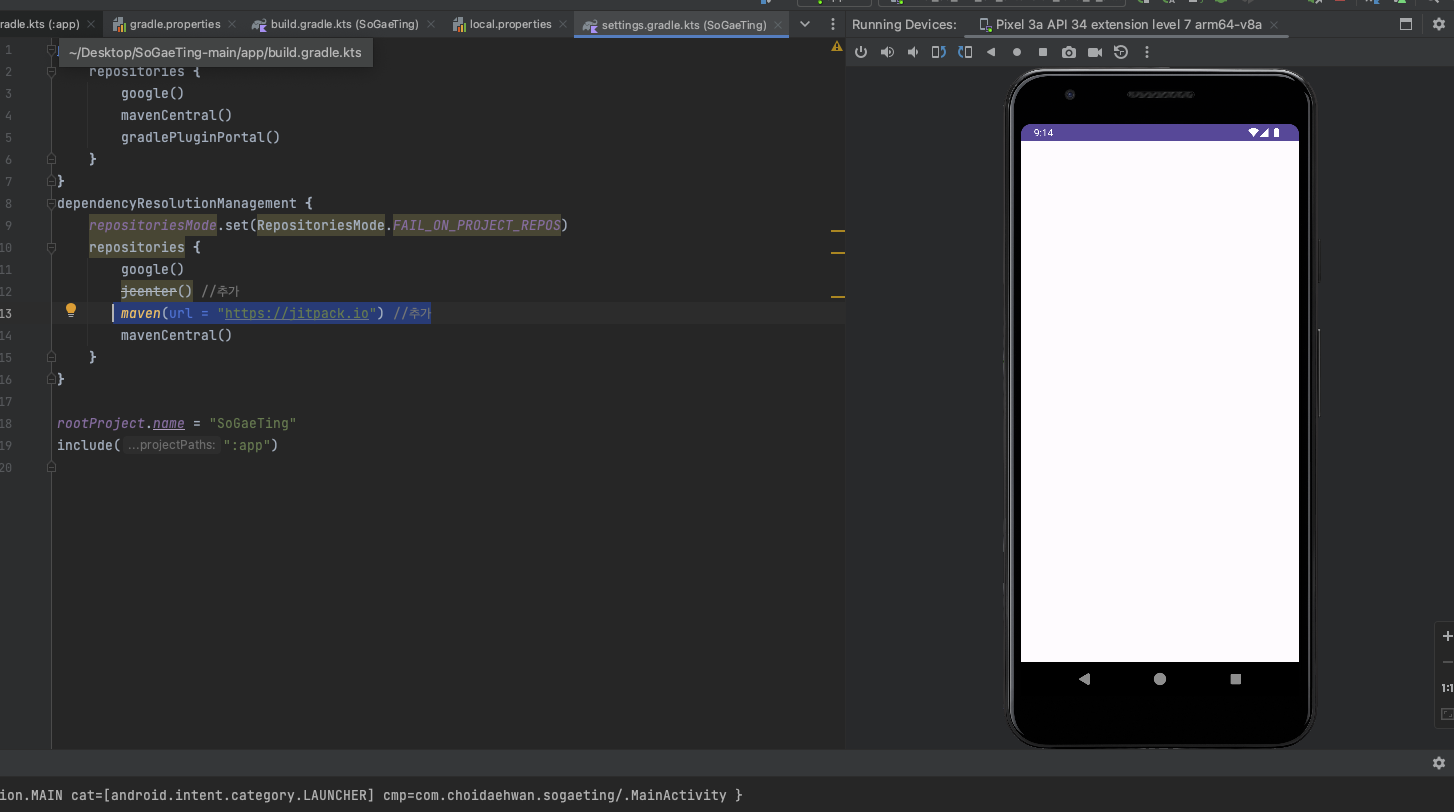Screen dimensions: 1454x812
Task: Rotate emulator device right
Action: coord(964,52)
